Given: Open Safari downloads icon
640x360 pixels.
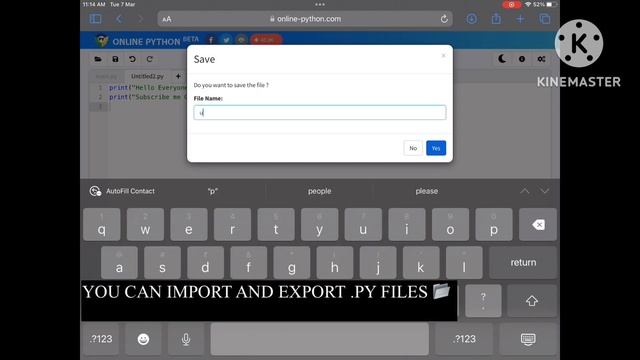Looking at the screenshot, I should click(471, 19).
